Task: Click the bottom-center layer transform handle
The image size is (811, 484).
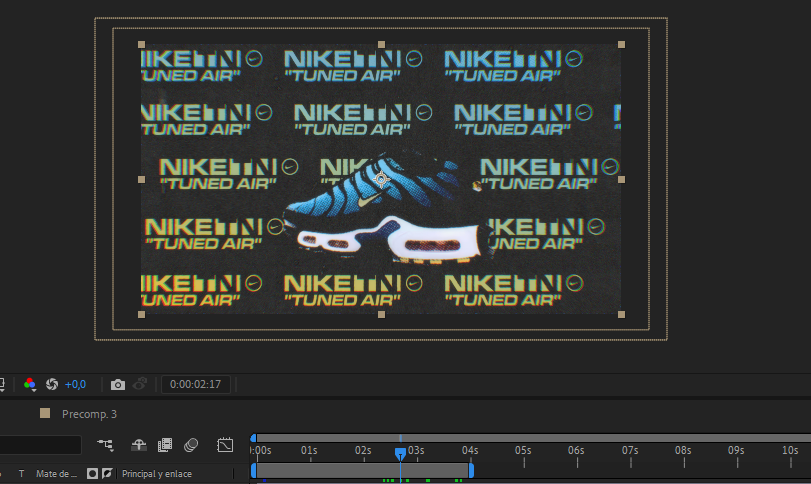Action: pyautogui.click(x=381, y=314)
